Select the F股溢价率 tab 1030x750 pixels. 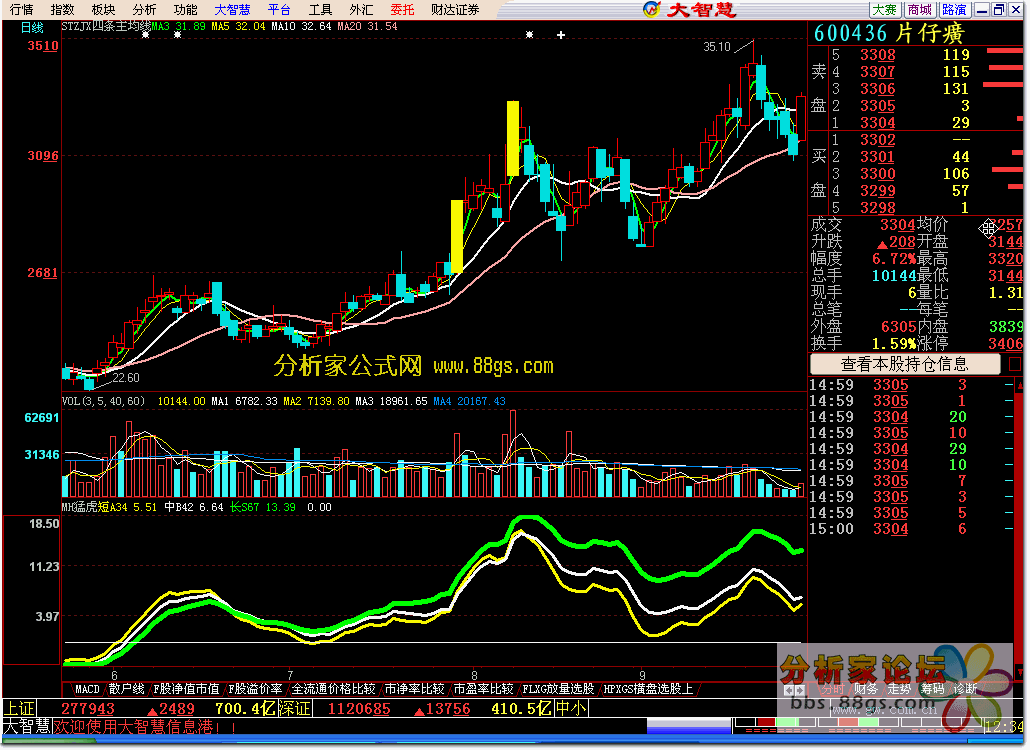[x=255, y=688]
